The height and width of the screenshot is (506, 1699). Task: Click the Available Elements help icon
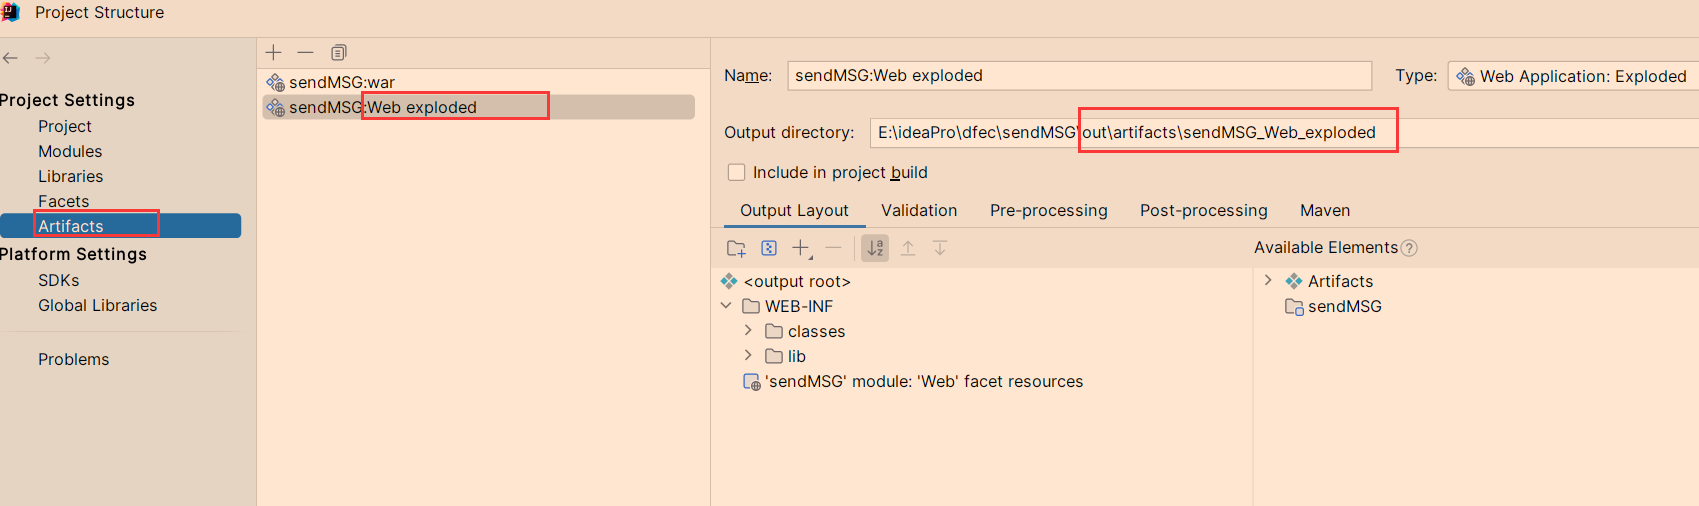(x=1409, y=248)
